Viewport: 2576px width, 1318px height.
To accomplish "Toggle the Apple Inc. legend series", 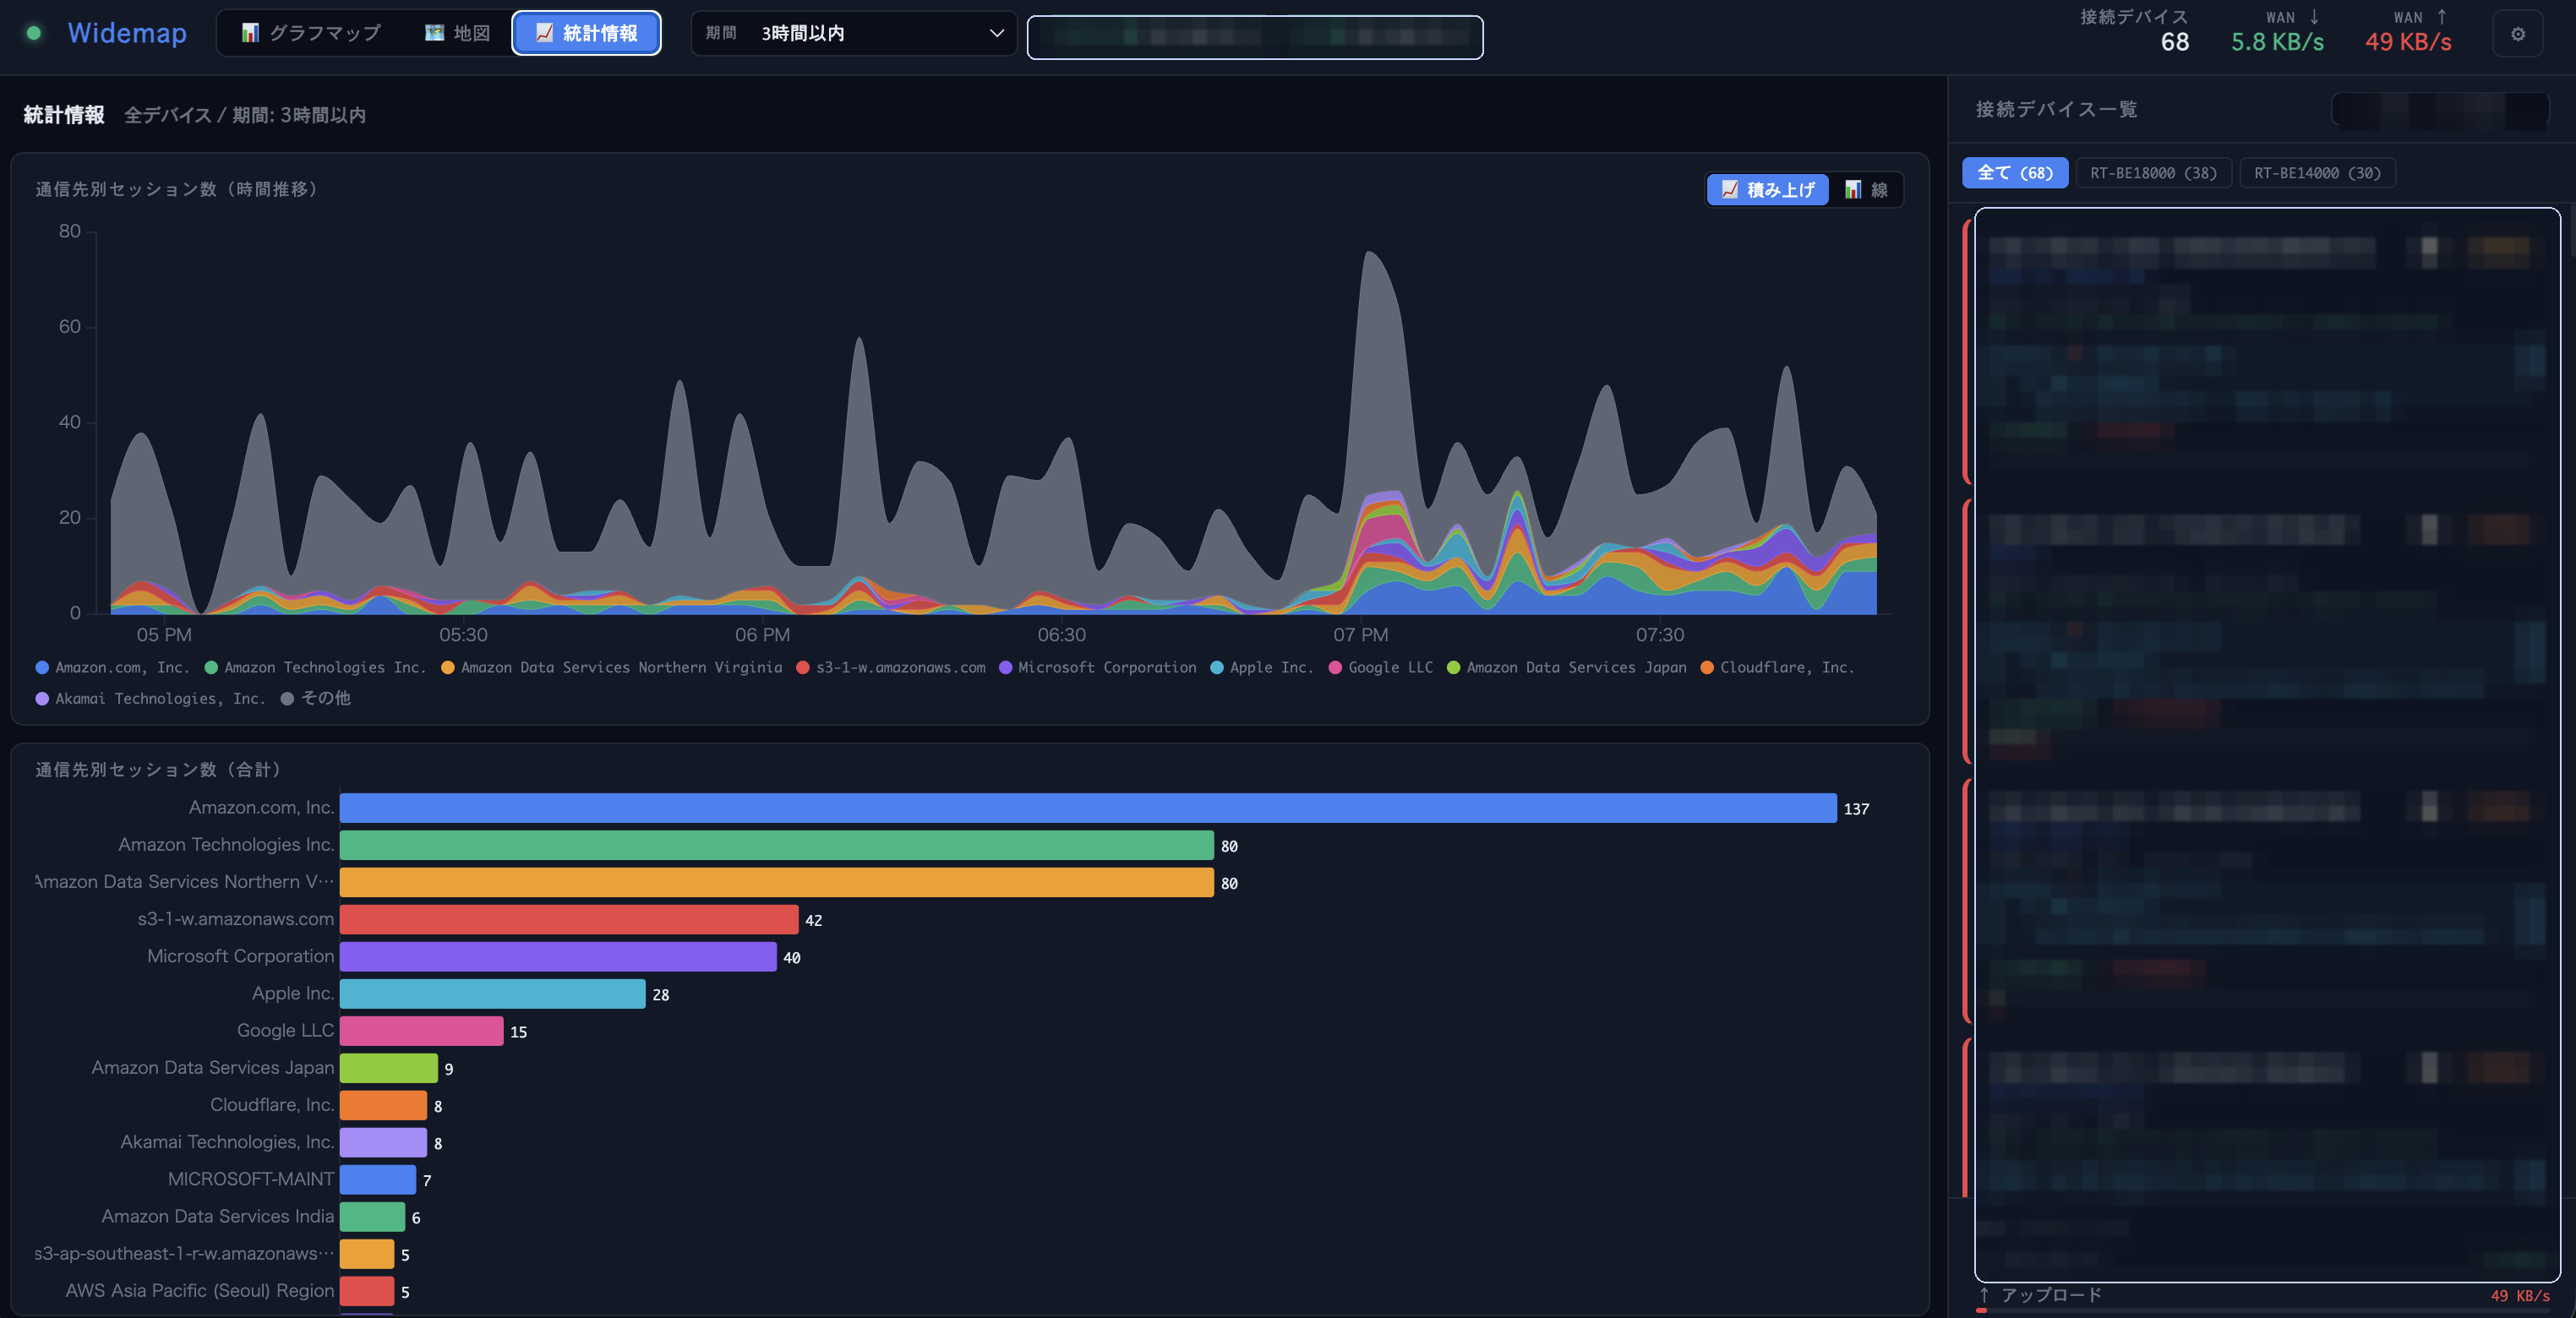I will click(x=1262, y=667).
